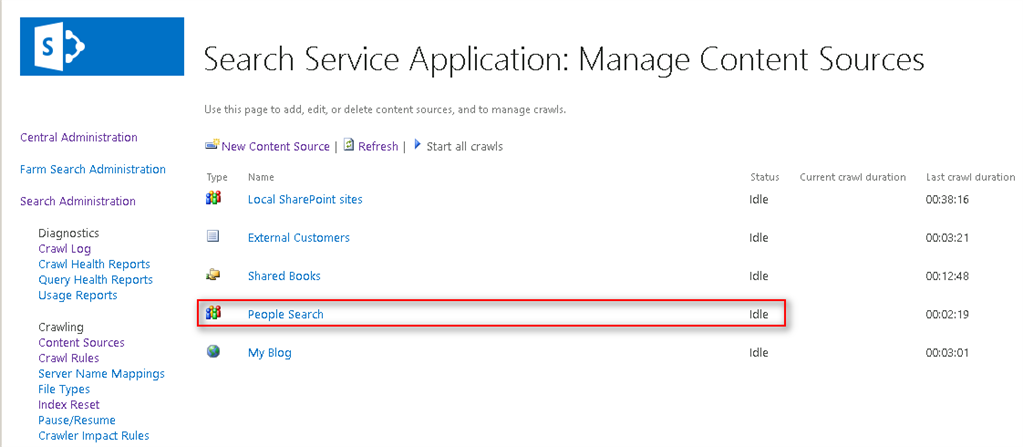This screenshot has width=1023, height=447.
Task: Go to Central Administration
Action: pos(79,137)
